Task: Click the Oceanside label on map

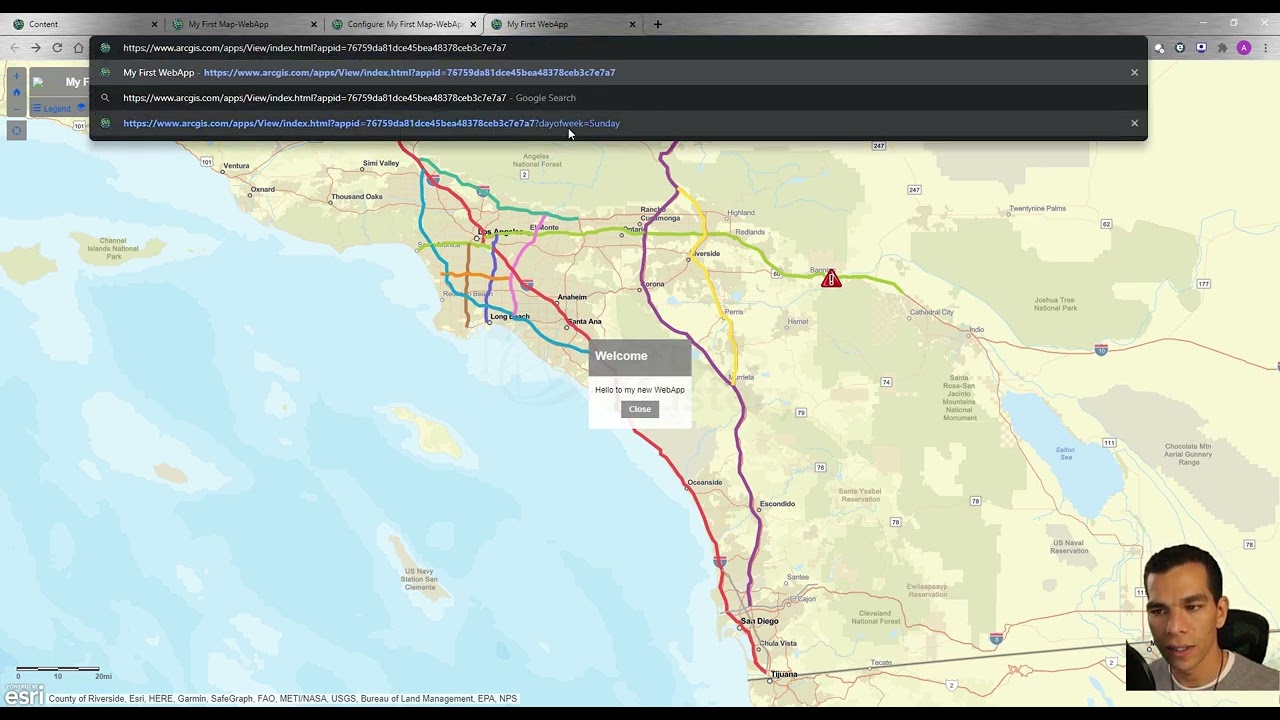Action: tap(704, 482)
